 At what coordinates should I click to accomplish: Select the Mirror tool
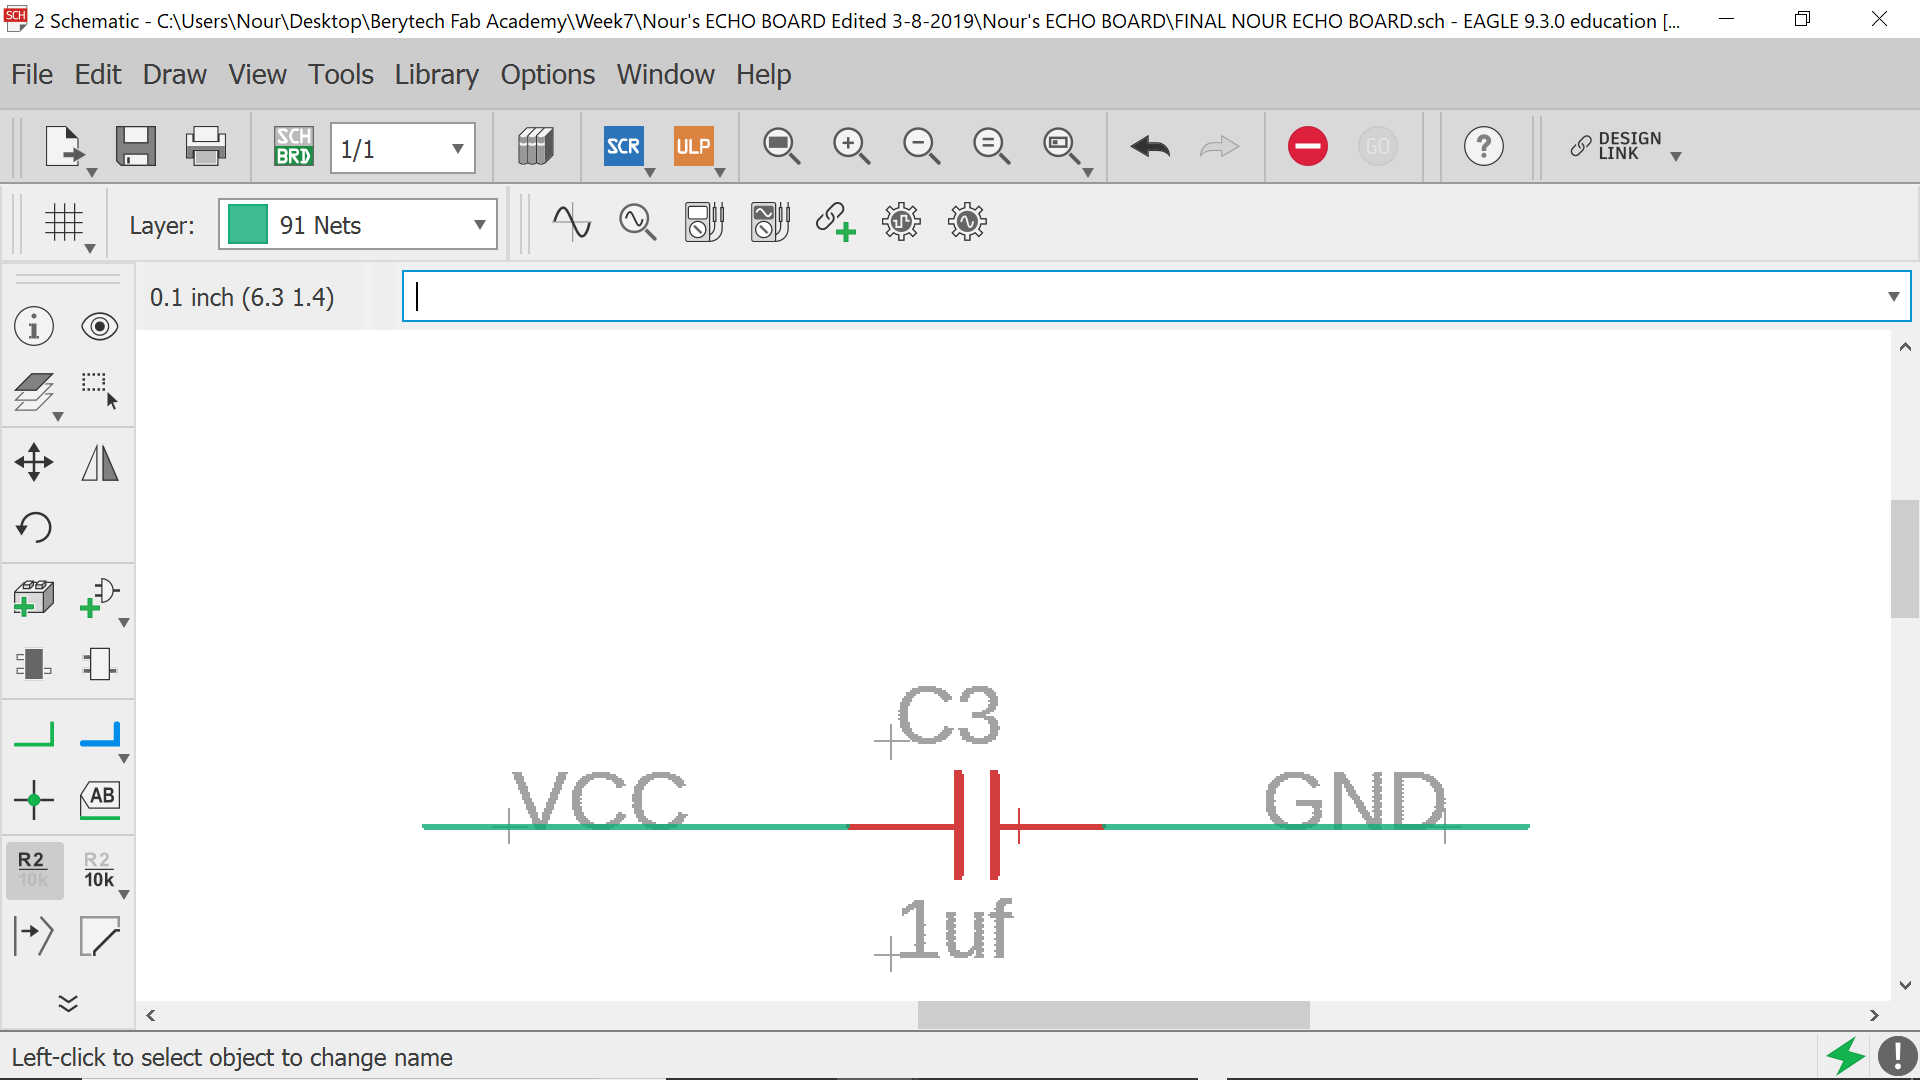[x=99, y=462]
